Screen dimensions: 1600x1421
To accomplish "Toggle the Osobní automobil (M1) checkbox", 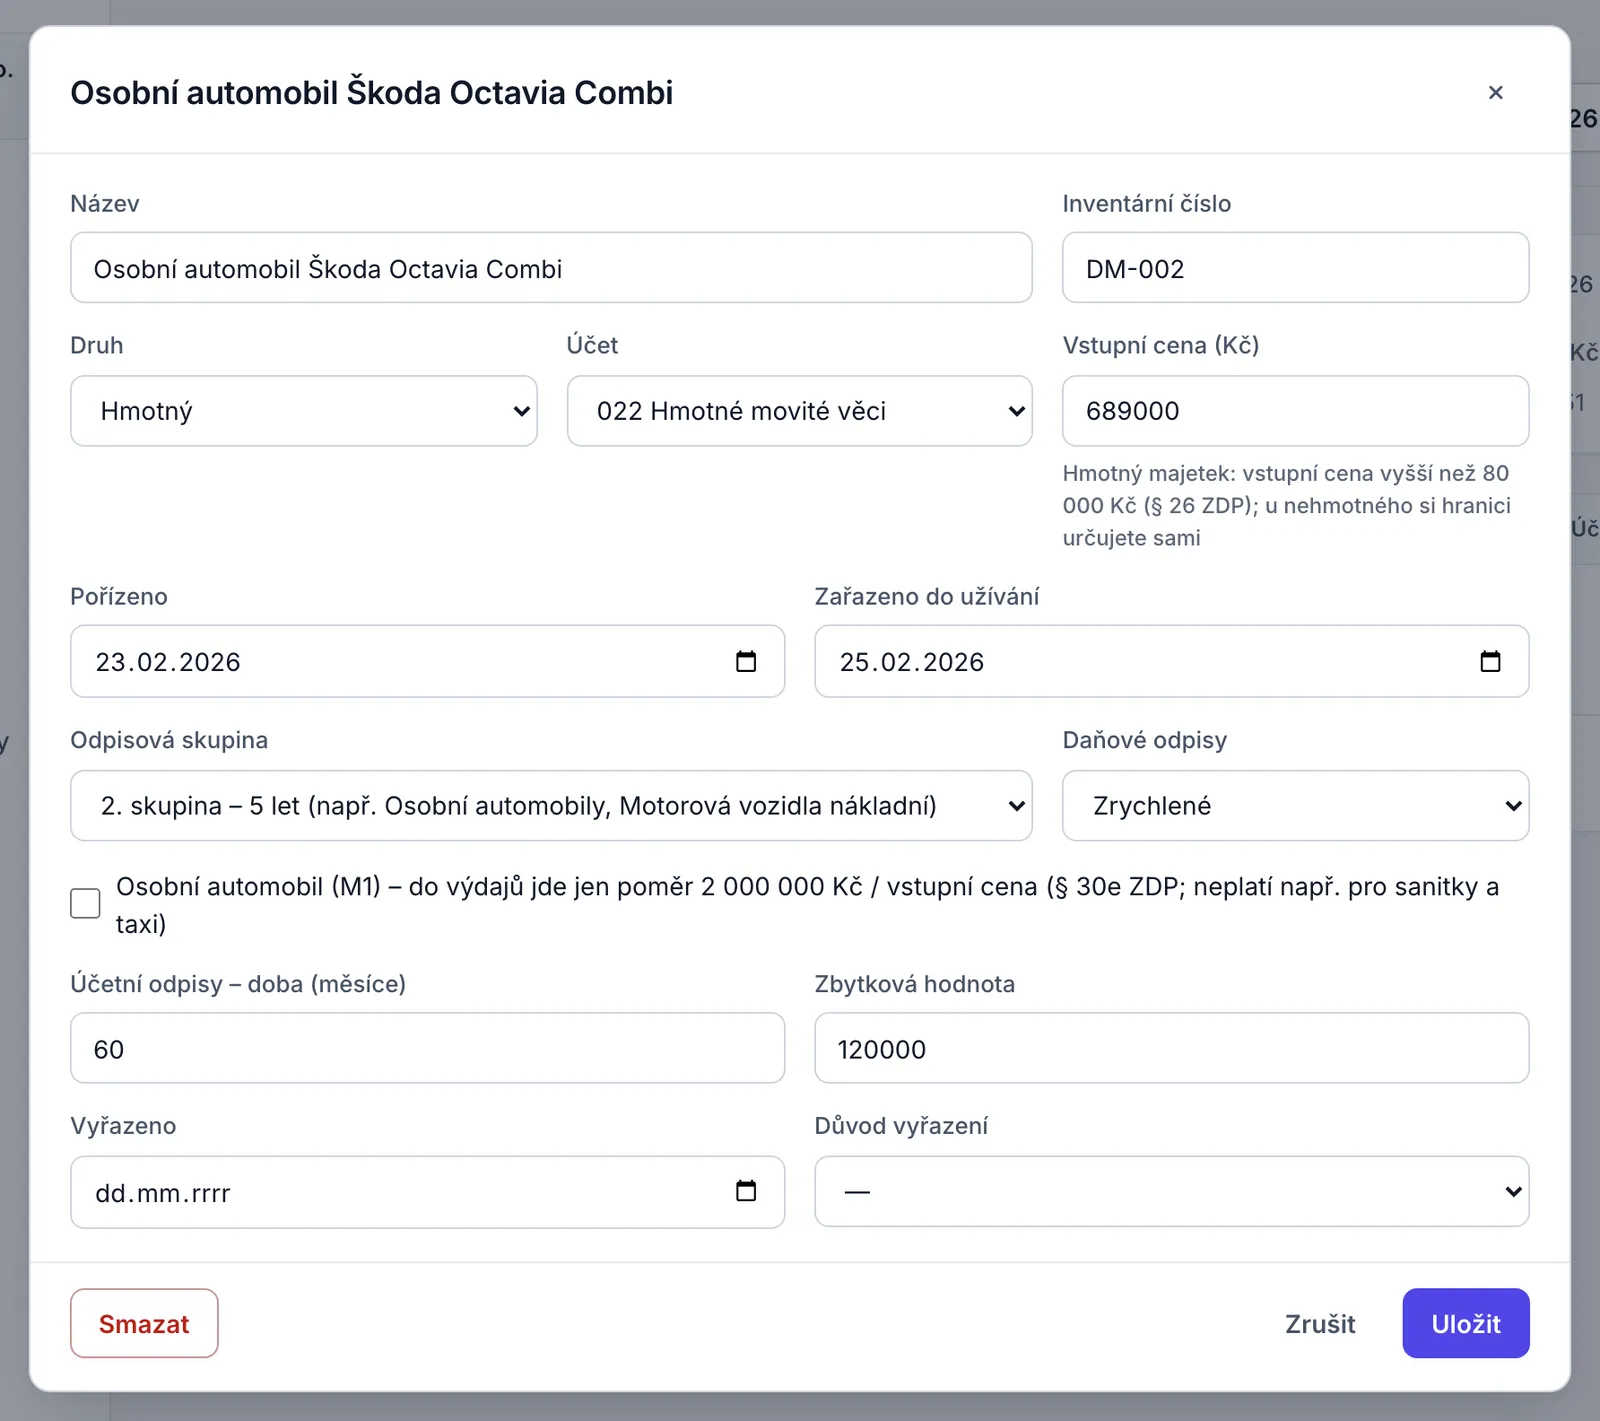I will 85,903.
